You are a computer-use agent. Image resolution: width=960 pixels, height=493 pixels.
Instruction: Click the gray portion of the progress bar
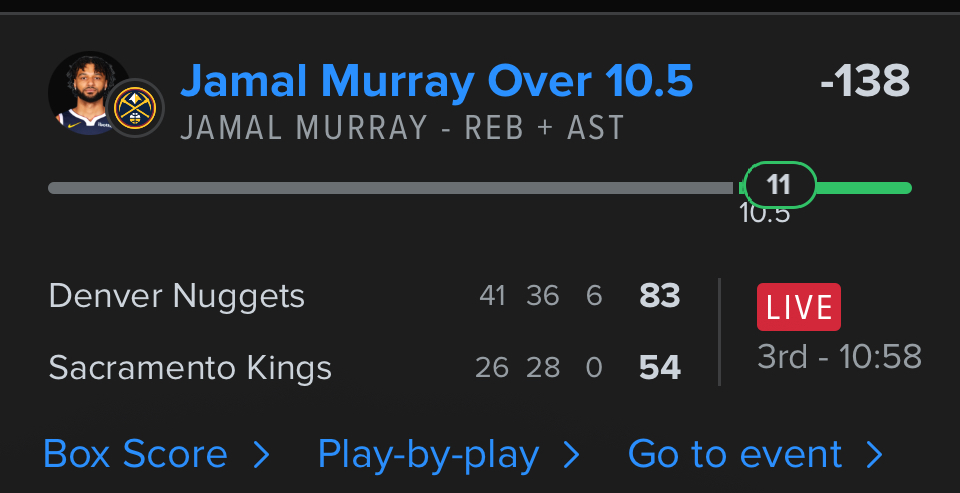click(390, 188)
